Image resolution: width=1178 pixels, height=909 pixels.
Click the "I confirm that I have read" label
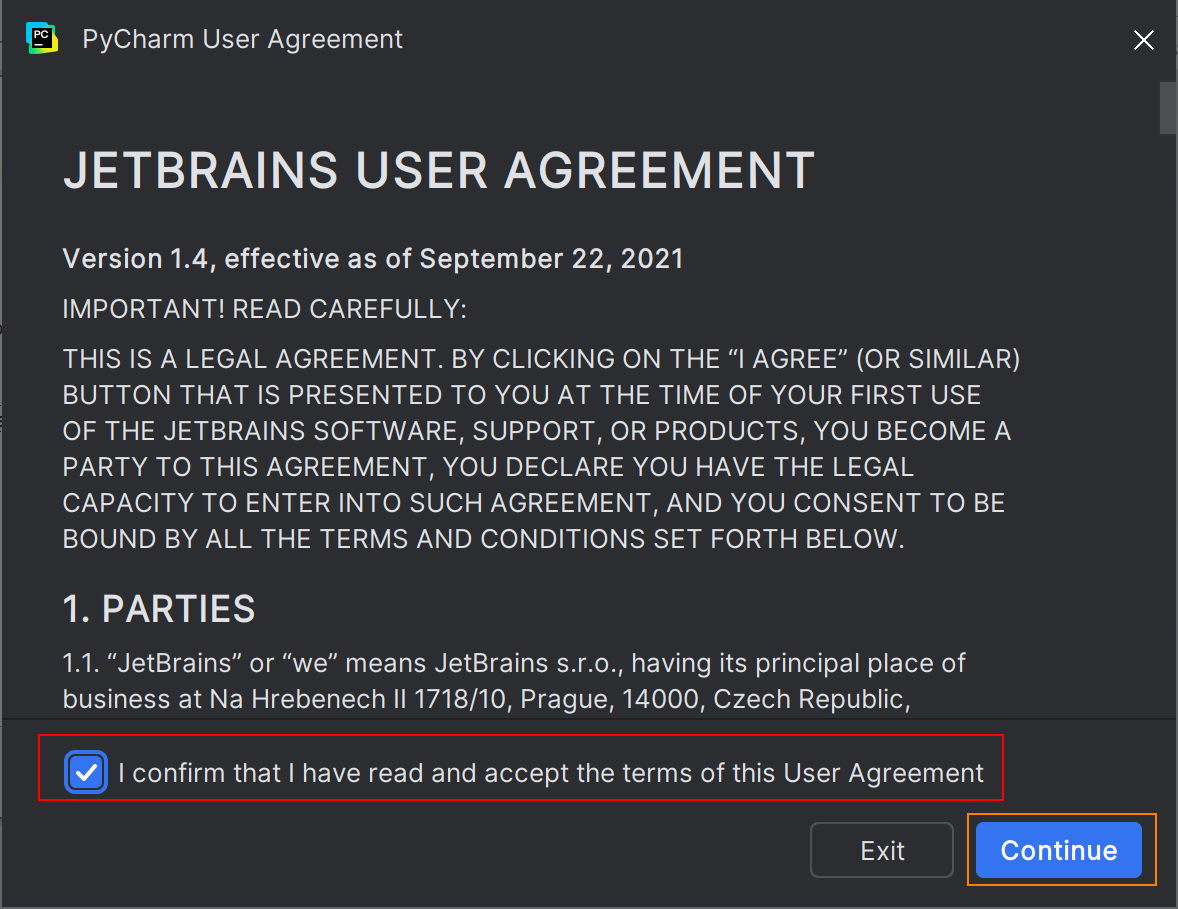tap(550, 773)
